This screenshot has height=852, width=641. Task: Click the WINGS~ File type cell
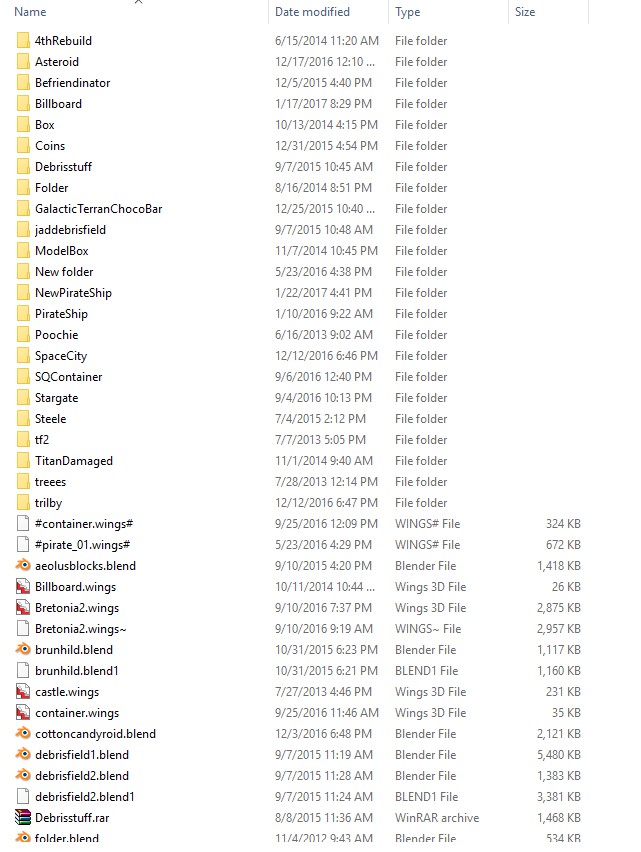(x=428, y=629)
